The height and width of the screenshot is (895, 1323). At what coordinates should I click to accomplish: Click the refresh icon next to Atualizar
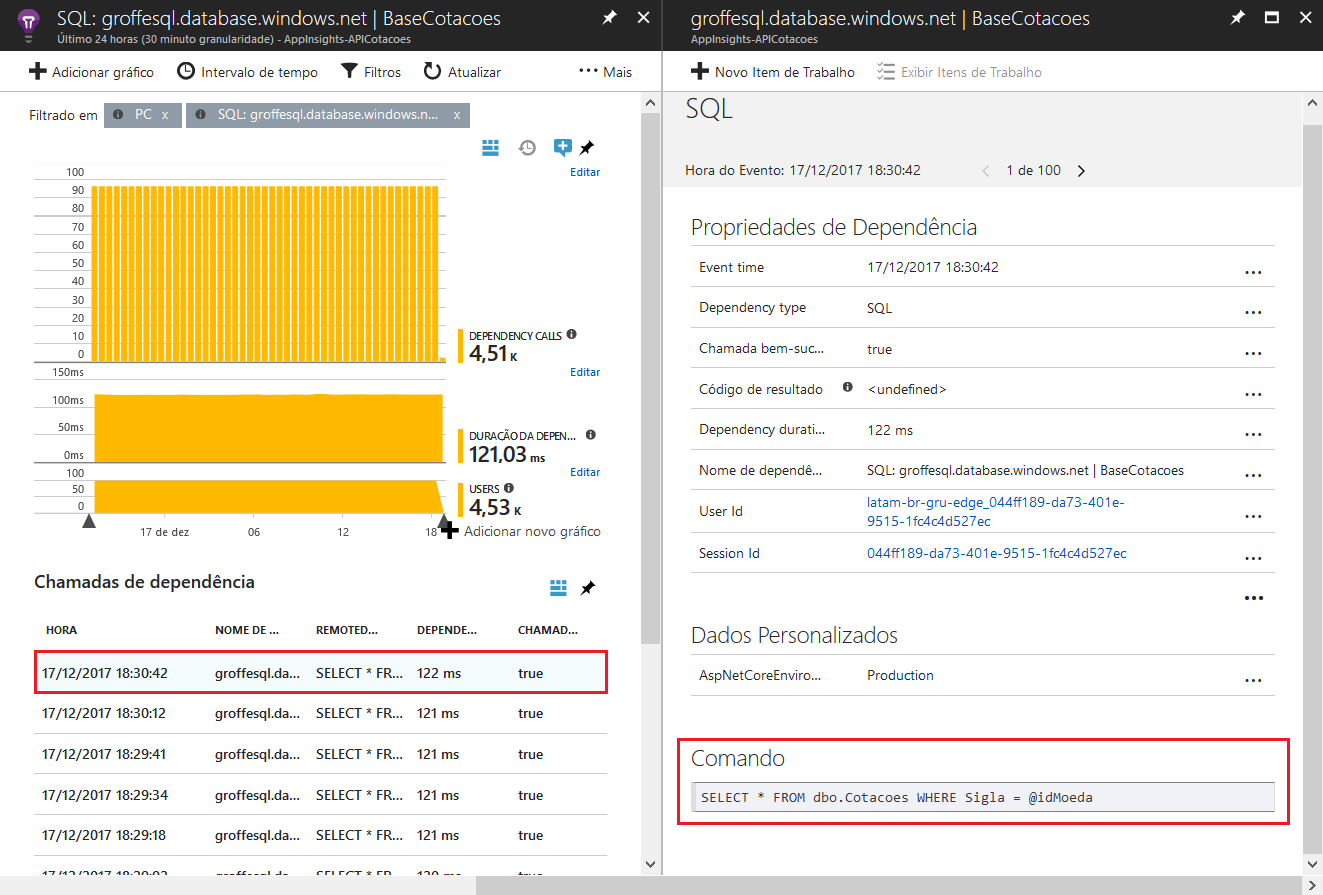click(432, 71)
